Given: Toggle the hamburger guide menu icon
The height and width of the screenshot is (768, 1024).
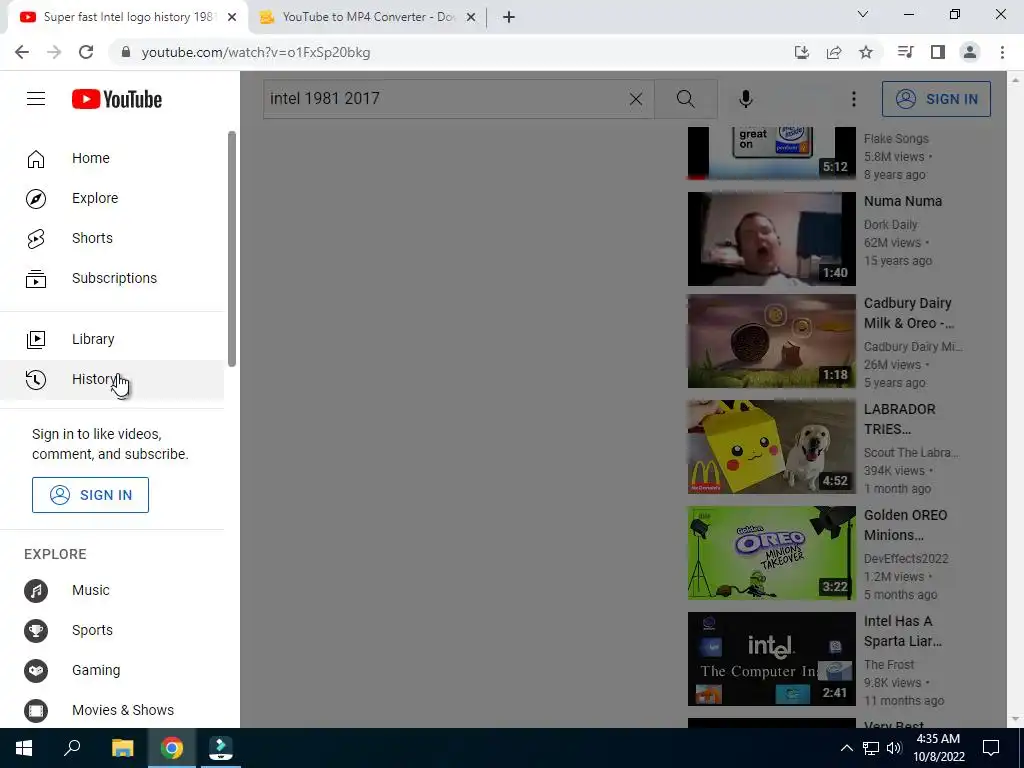Looking at the screenshot, I should 36,99.
